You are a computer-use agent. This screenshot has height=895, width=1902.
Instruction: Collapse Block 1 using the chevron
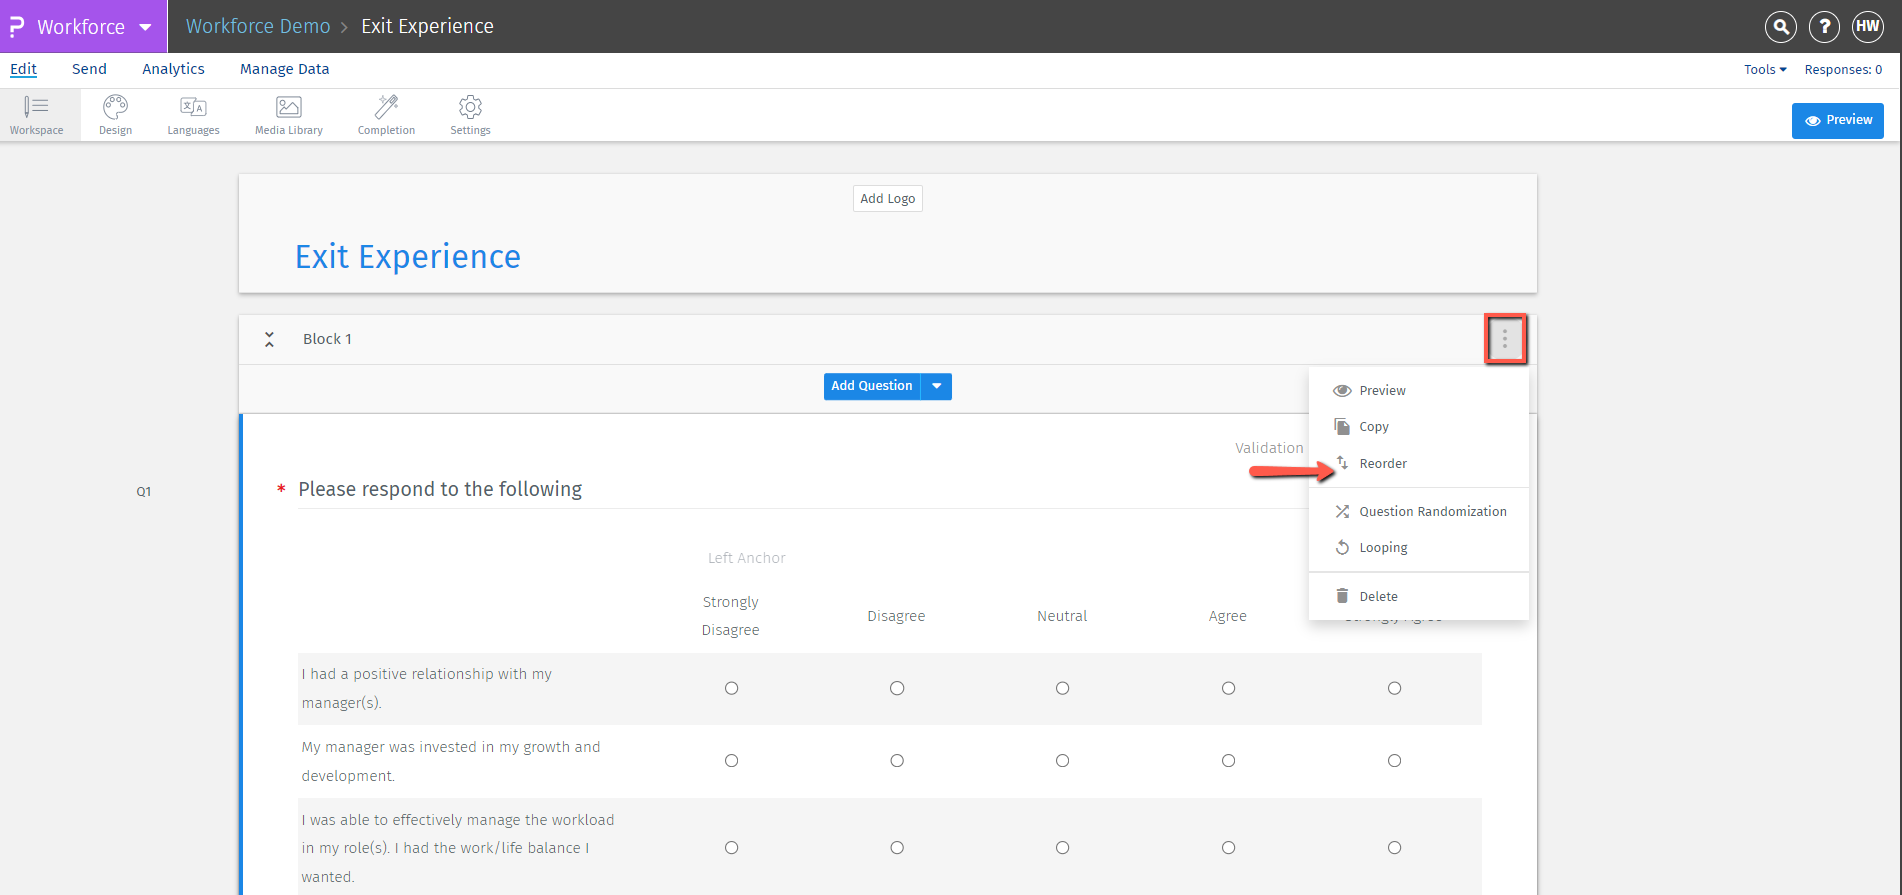coord(269,340)
